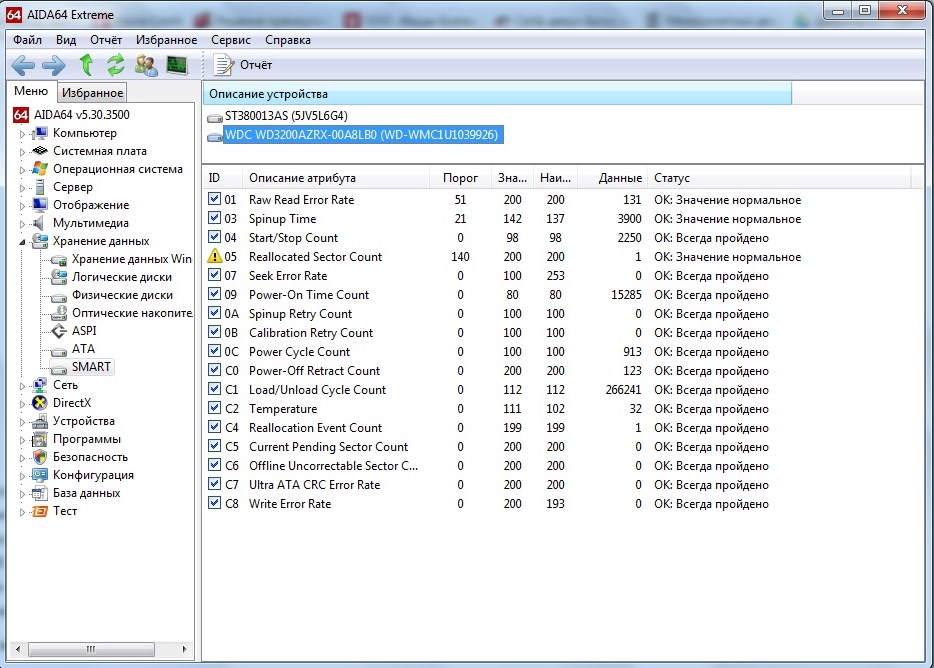
Task: Click the Отчёт report page icon
Action: 223,65
